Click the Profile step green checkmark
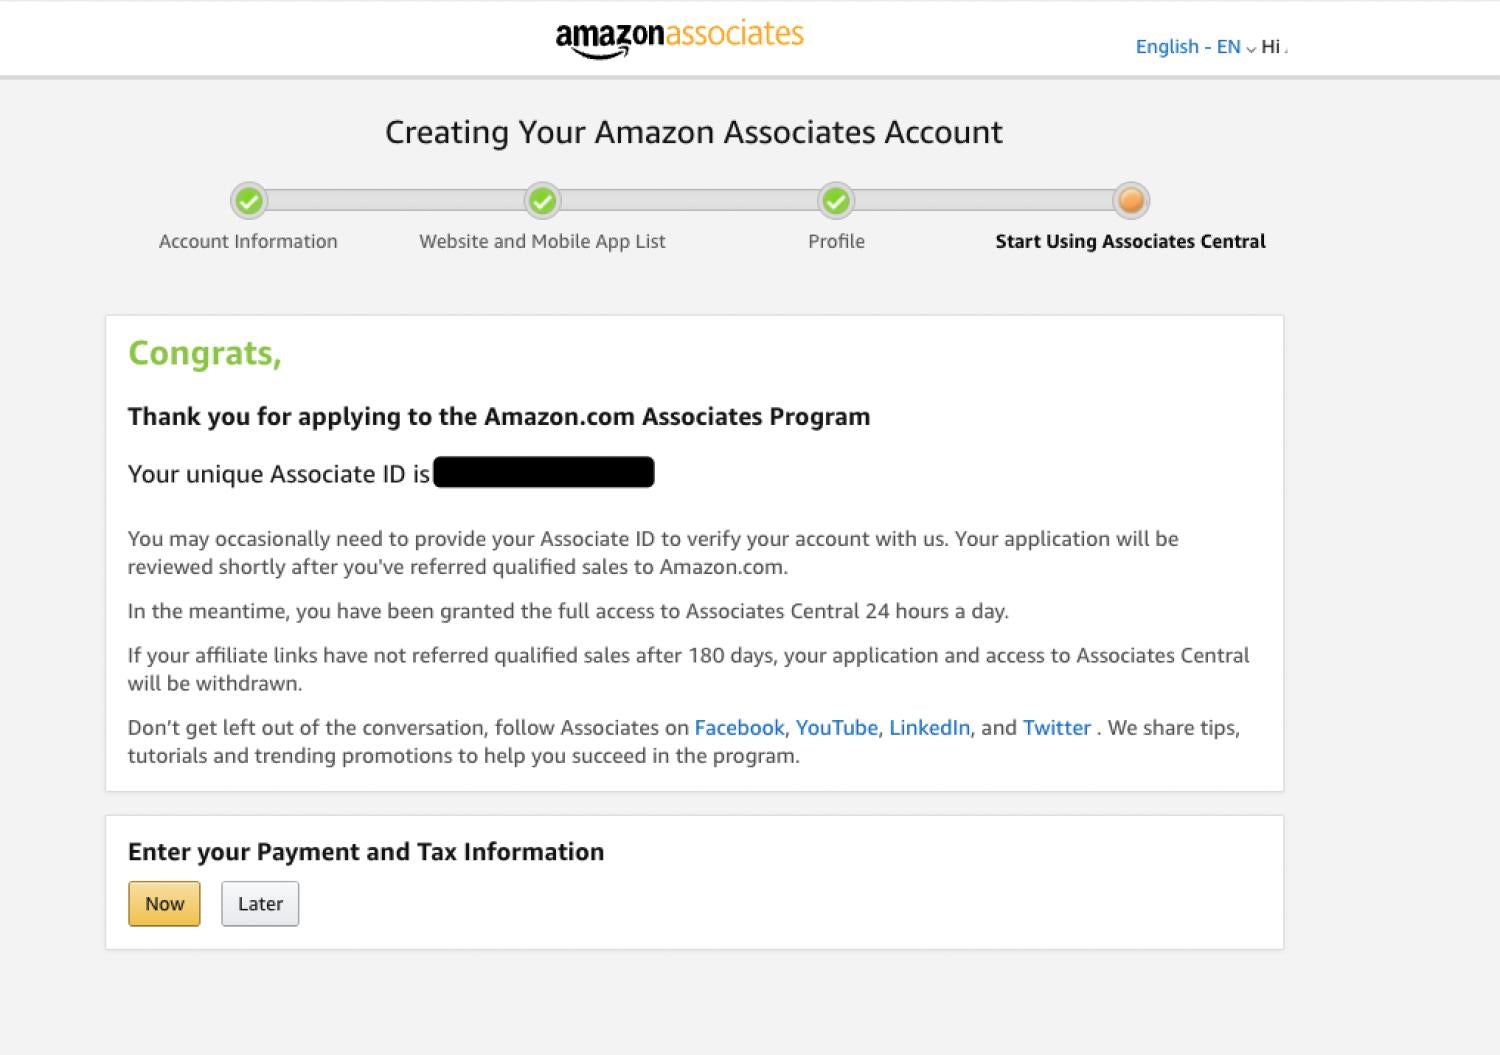The height and width of the screenshot is (1055, 1500). [836, 201]
